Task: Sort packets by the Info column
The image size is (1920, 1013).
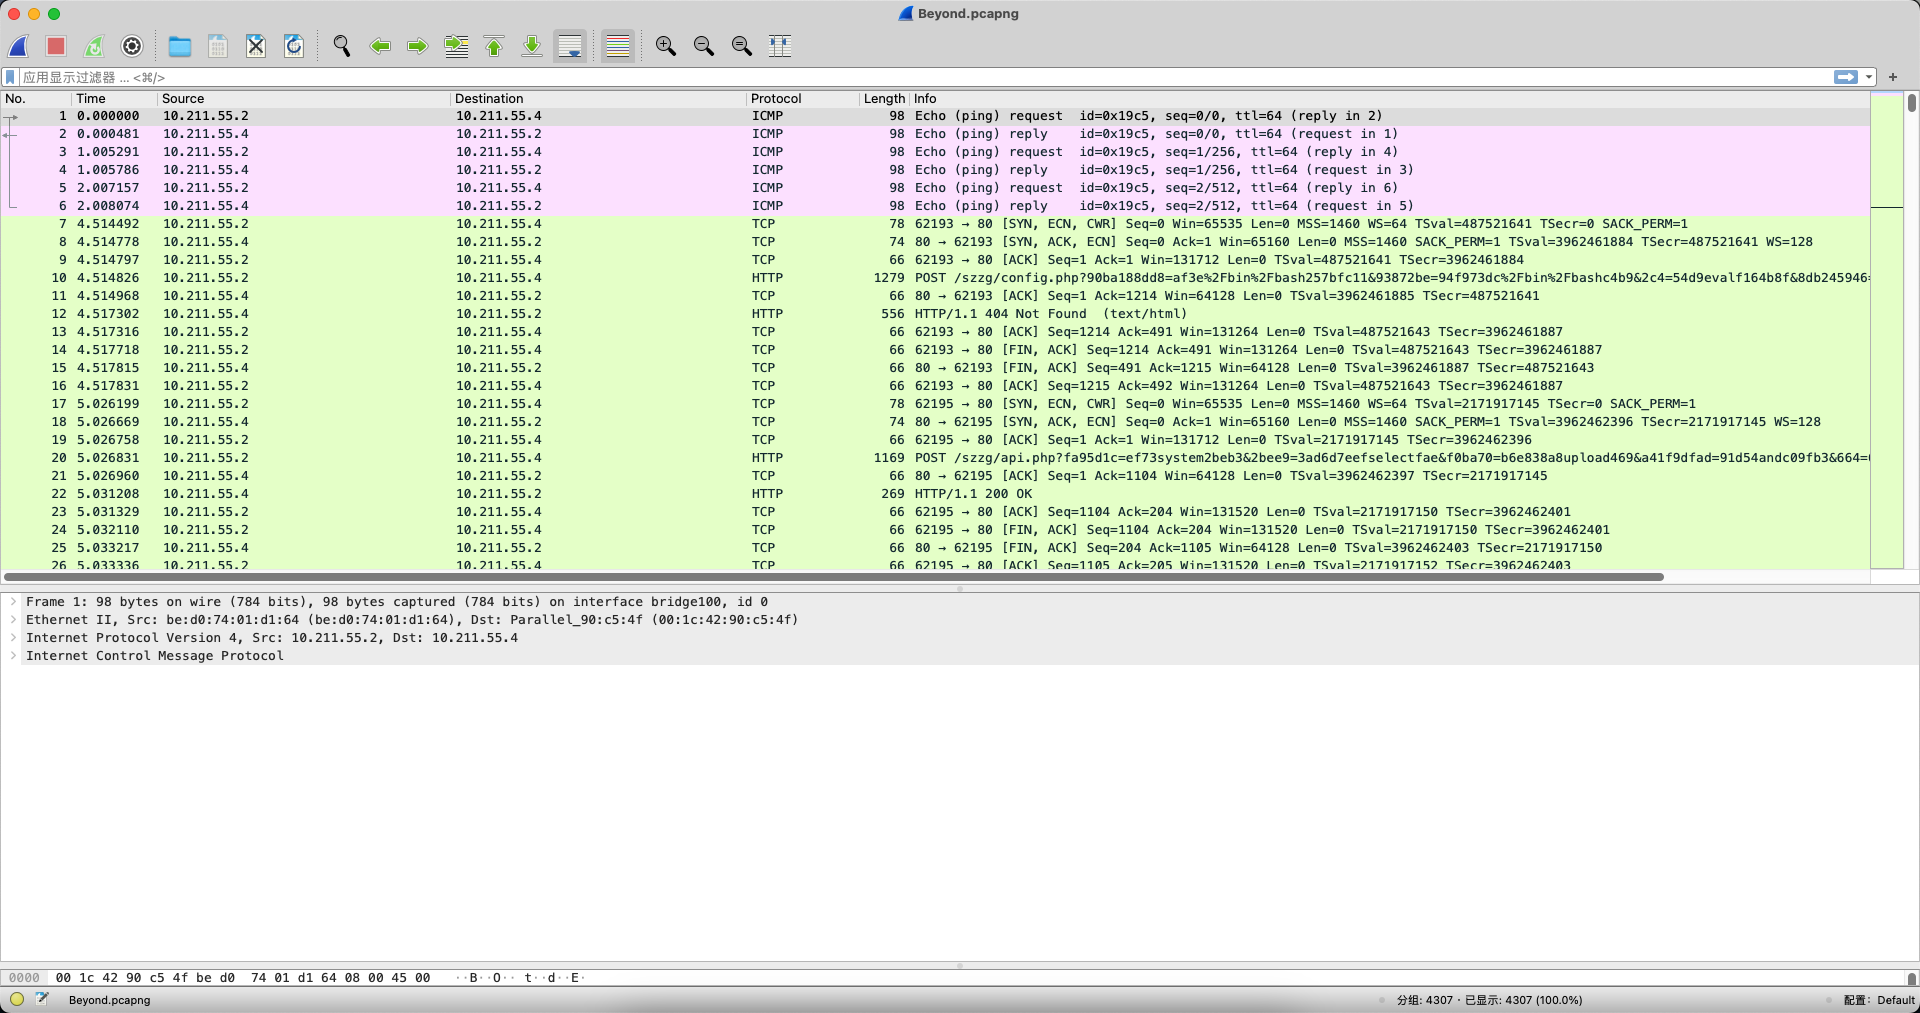Action: (x=1390, y=99)
